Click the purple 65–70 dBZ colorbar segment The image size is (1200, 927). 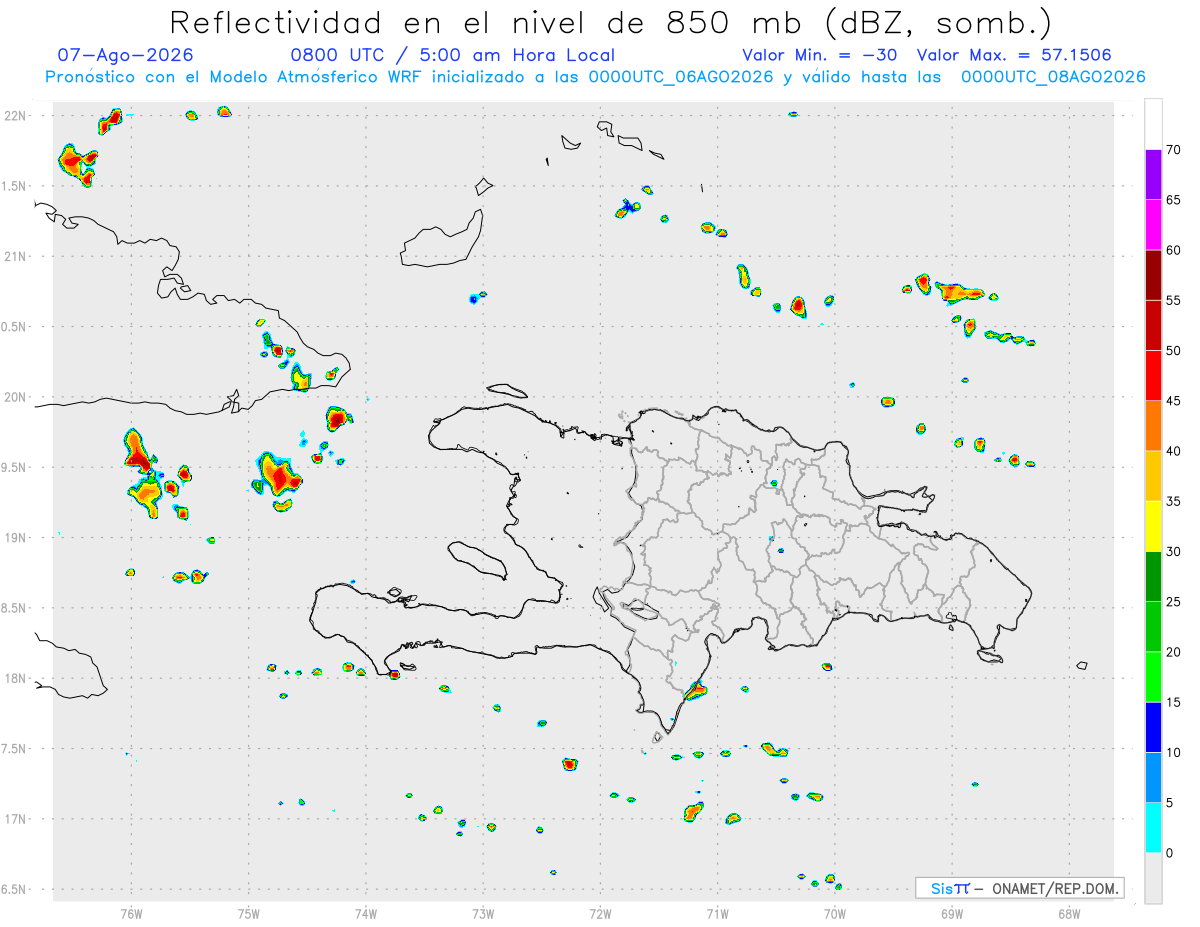point(1153,174)
